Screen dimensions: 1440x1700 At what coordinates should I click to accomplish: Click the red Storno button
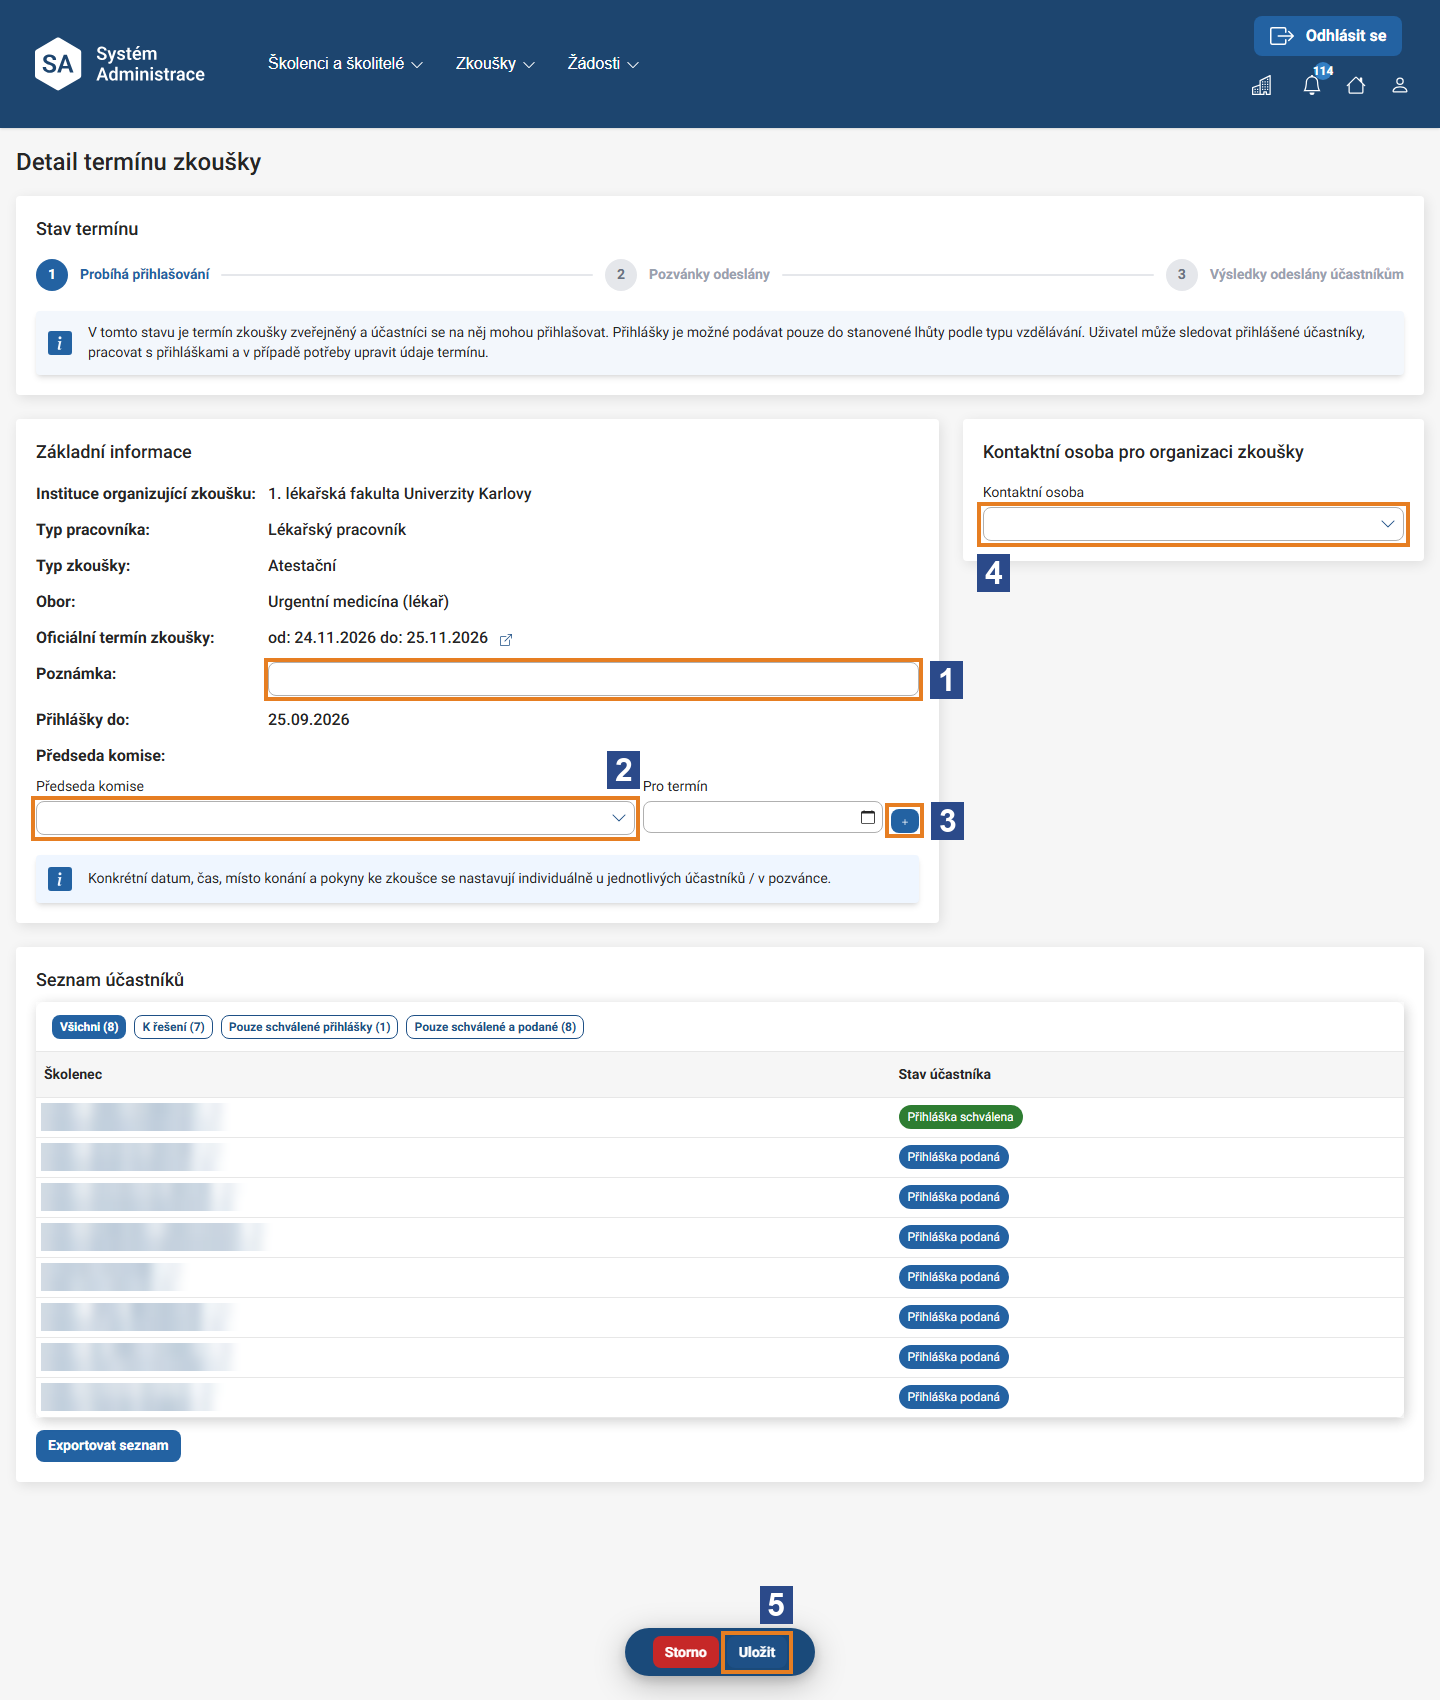tap(685, 1652)
